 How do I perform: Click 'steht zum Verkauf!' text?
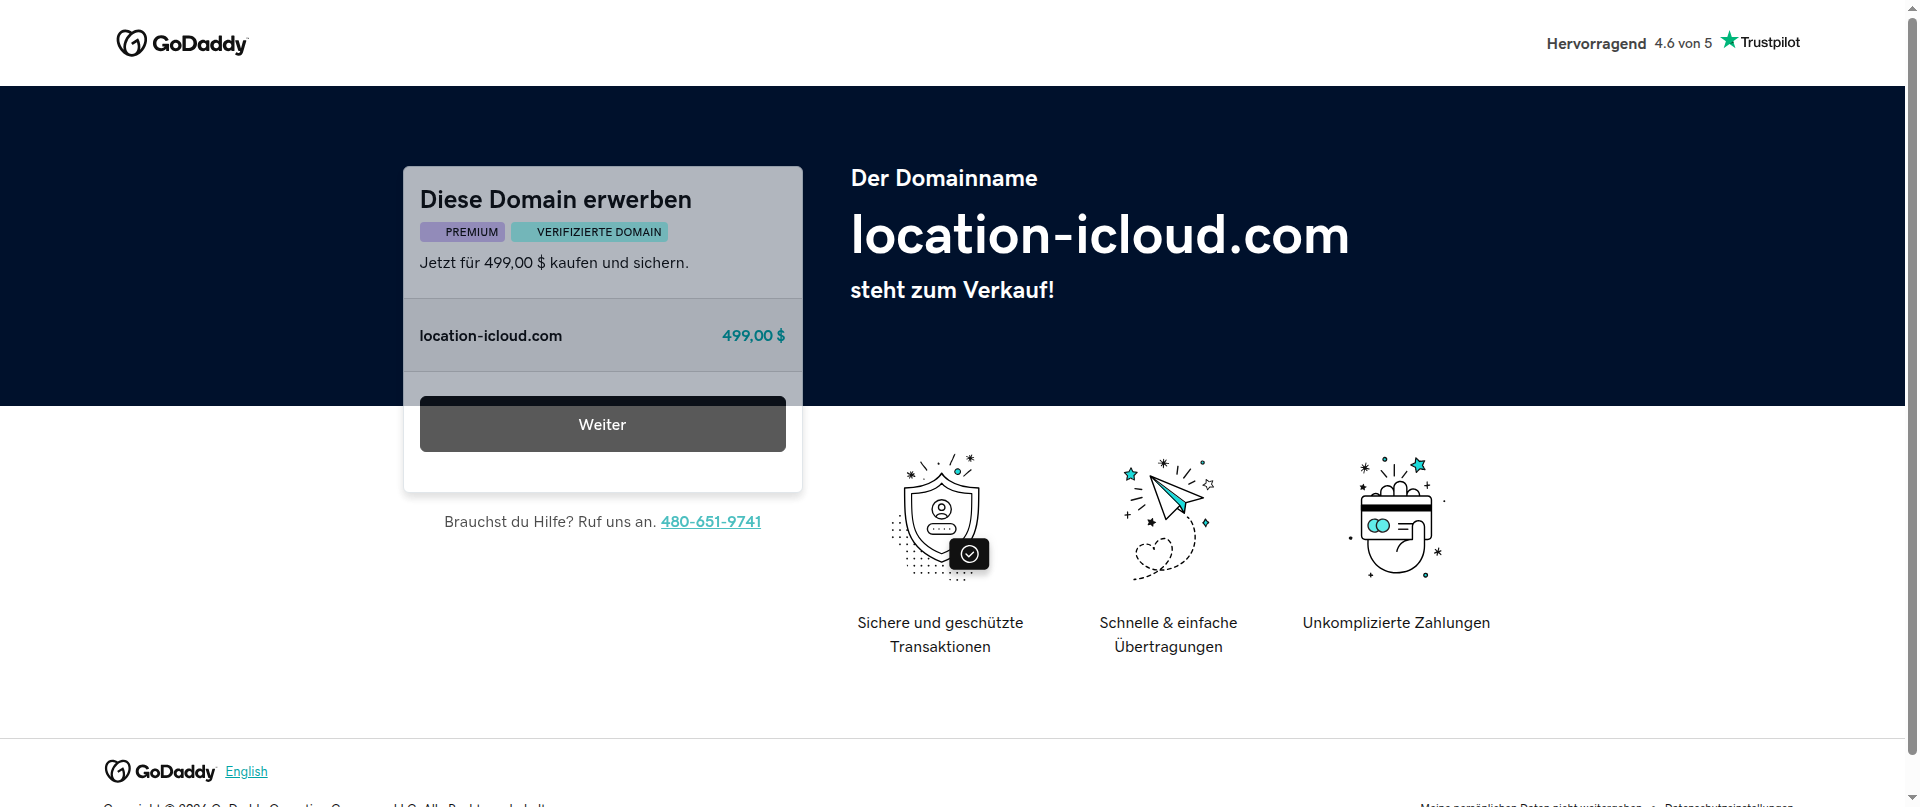pyautogui.click(x=952, y=290)
